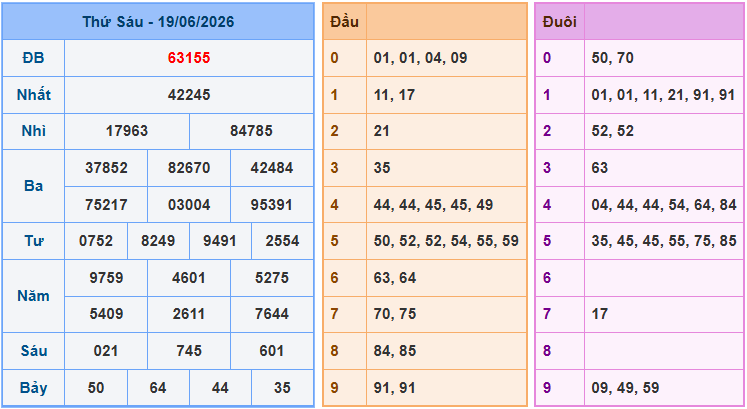Click Đầu row 2 value 21

(x=382, y=131)
